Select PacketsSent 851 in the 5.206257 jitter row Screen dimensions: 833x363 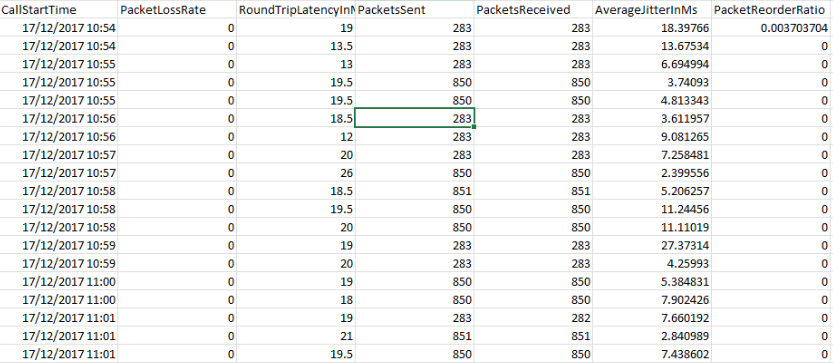[x=414, y=191]
